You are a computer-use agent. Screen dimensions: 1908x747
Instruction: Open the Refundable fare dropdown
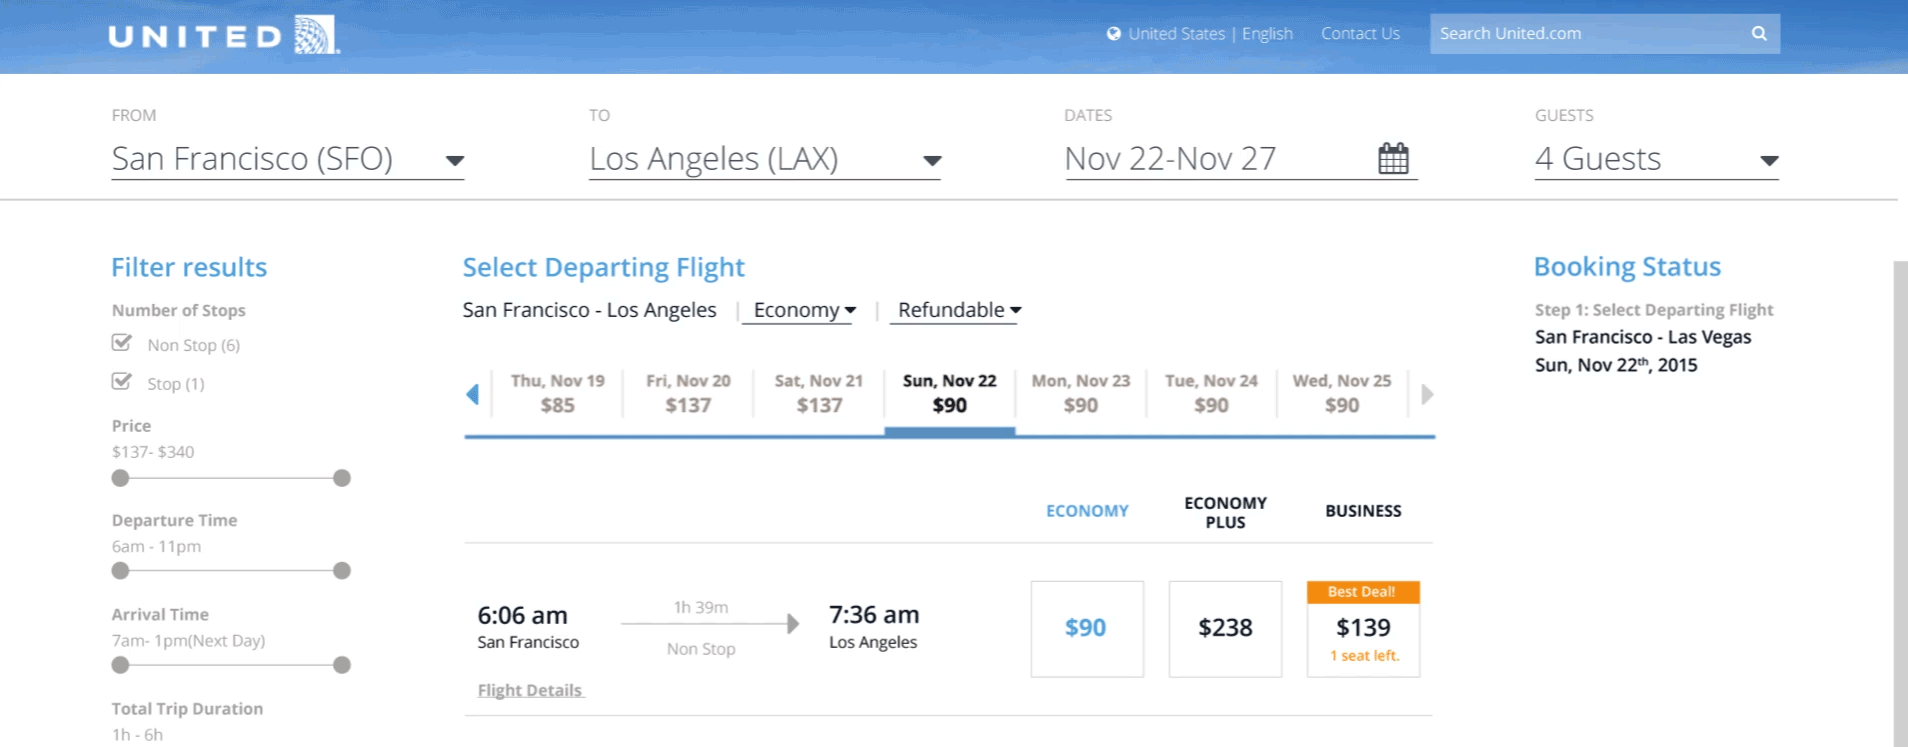click(x=959, y=310)
